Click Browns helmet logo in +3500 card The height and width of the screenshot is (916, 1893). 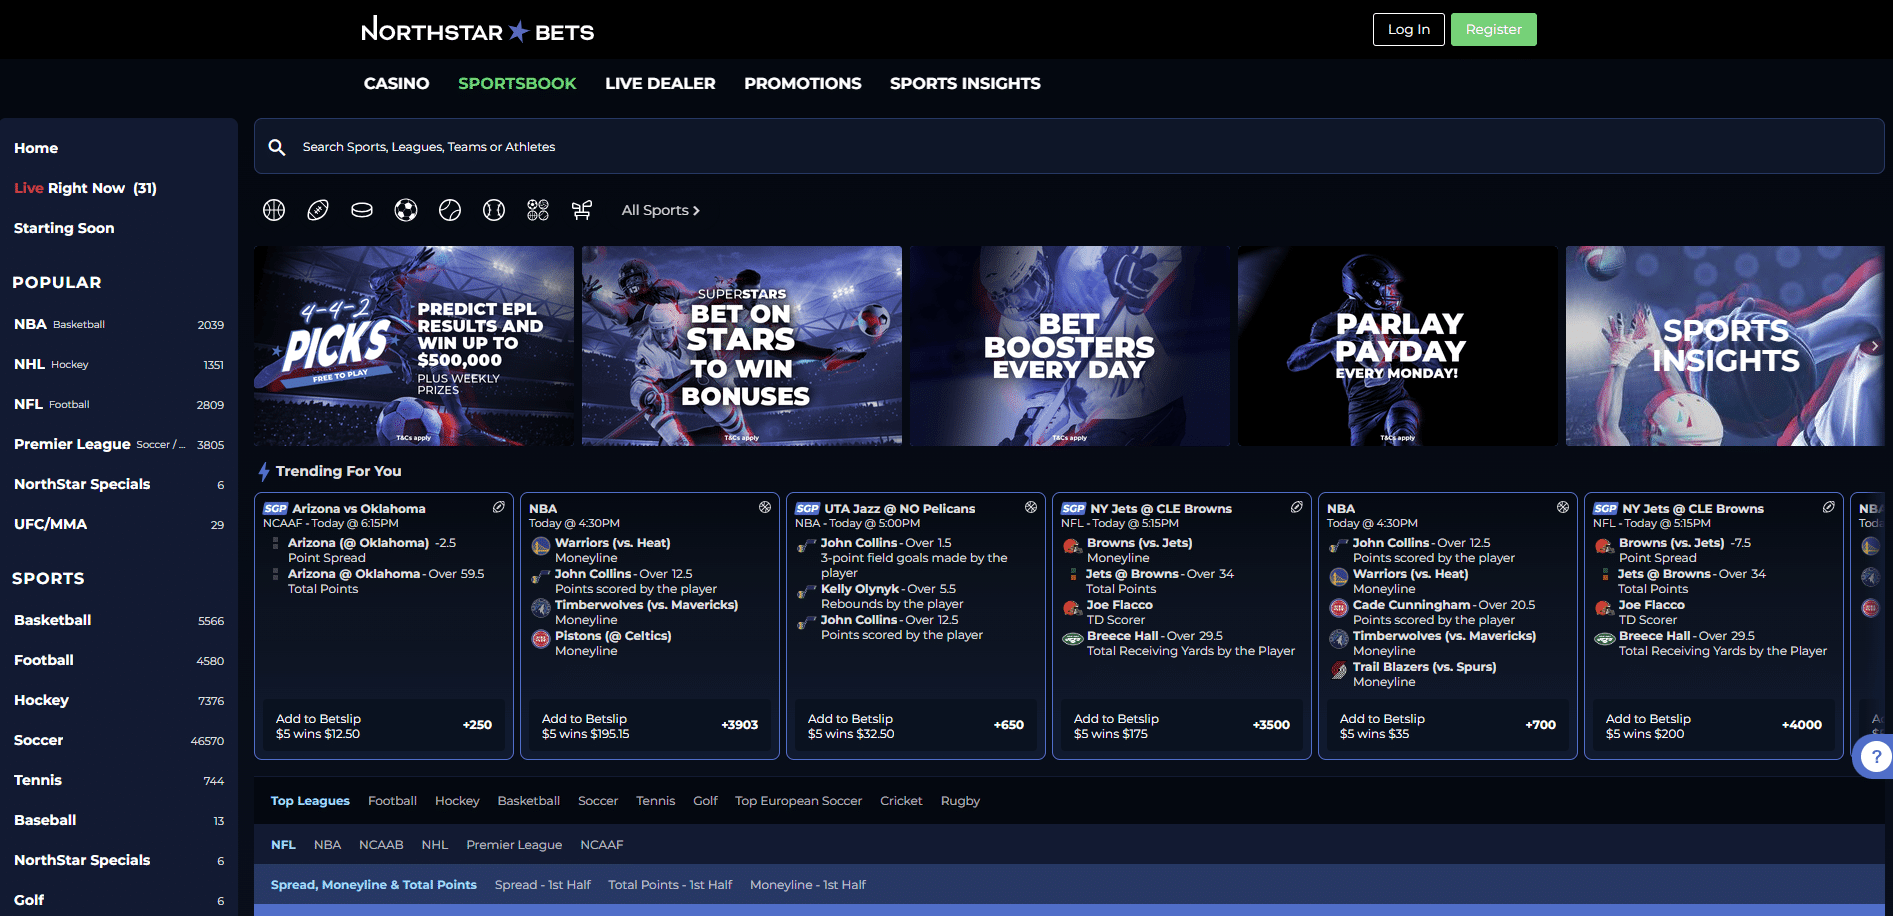1072,546
